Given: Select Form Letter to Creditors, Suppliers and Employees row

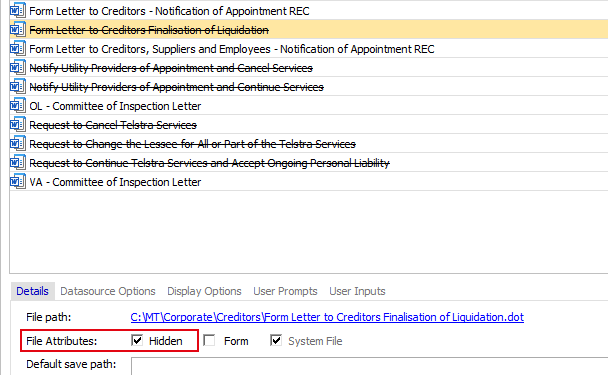Looking at the screenshot, I should [309, 49].
